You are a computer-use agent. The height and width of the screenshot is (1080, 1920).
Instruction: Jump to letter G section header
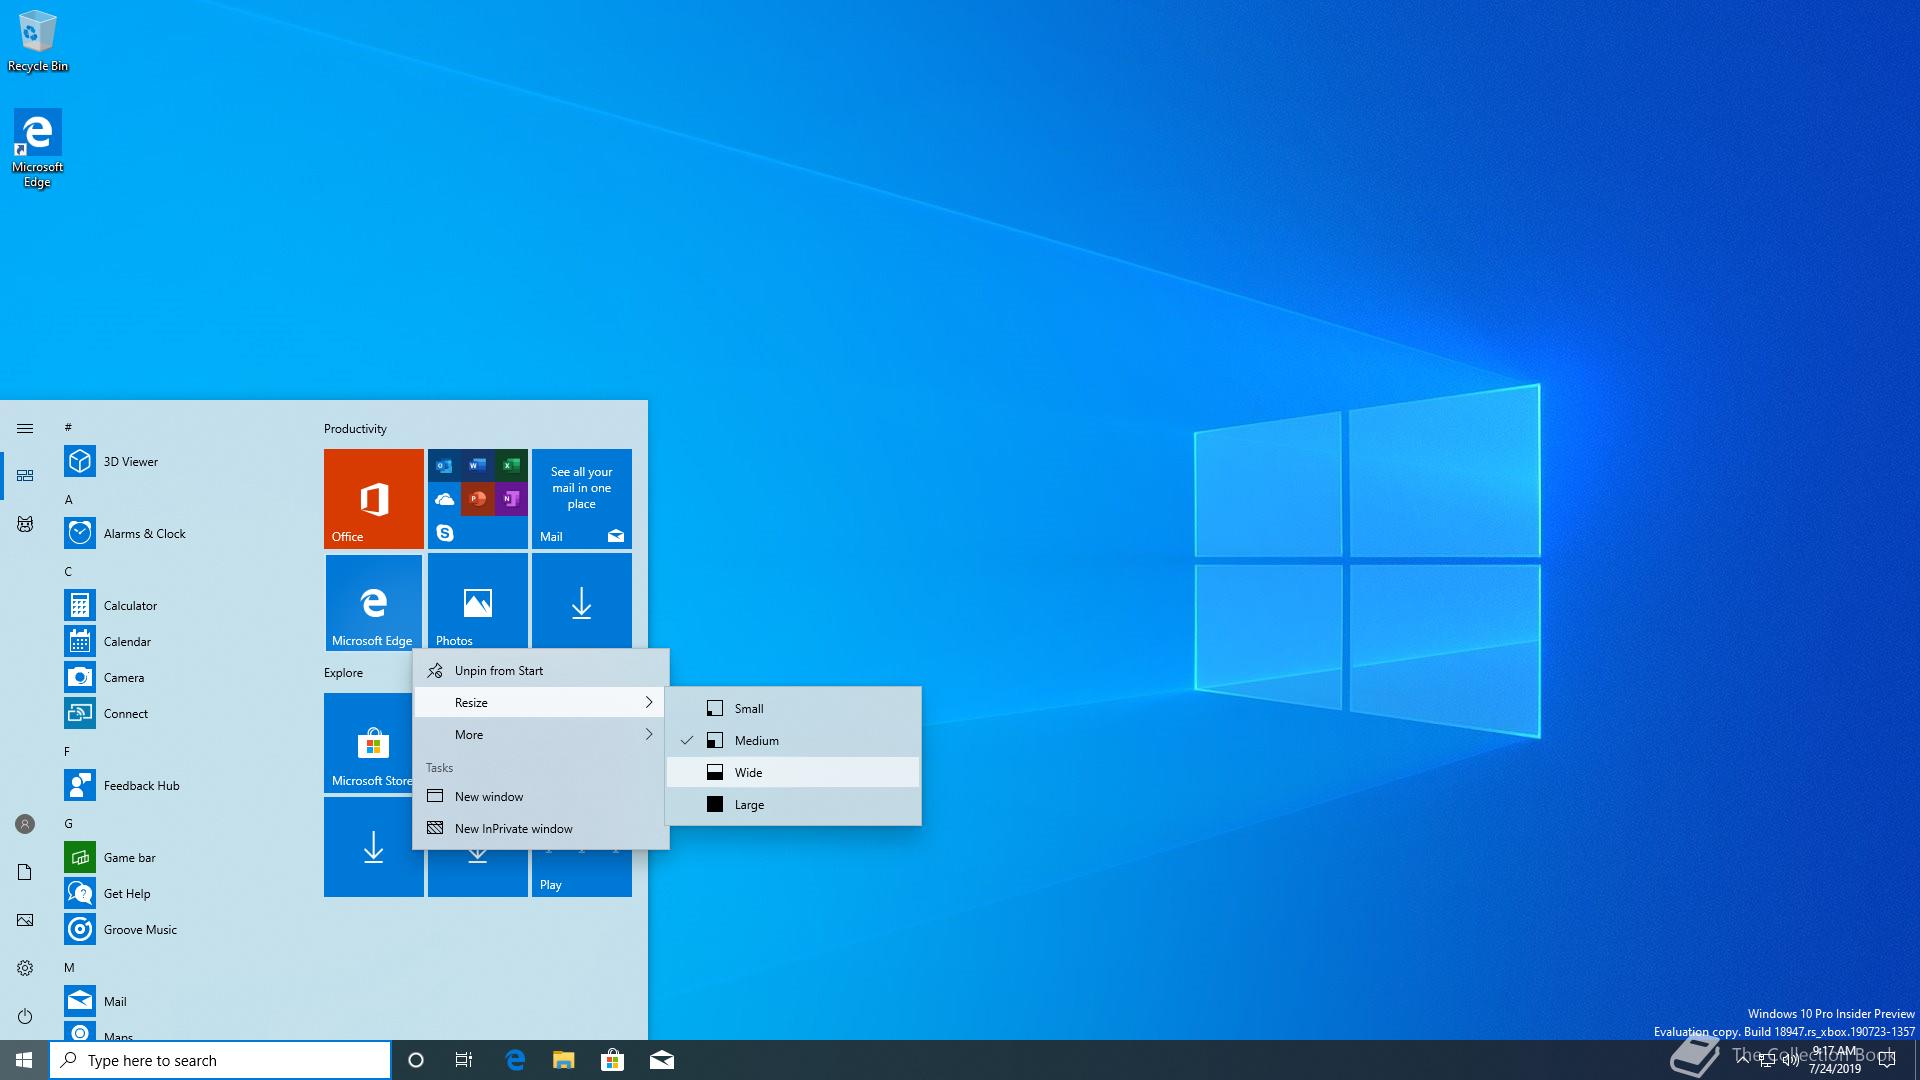pos(69,823)
